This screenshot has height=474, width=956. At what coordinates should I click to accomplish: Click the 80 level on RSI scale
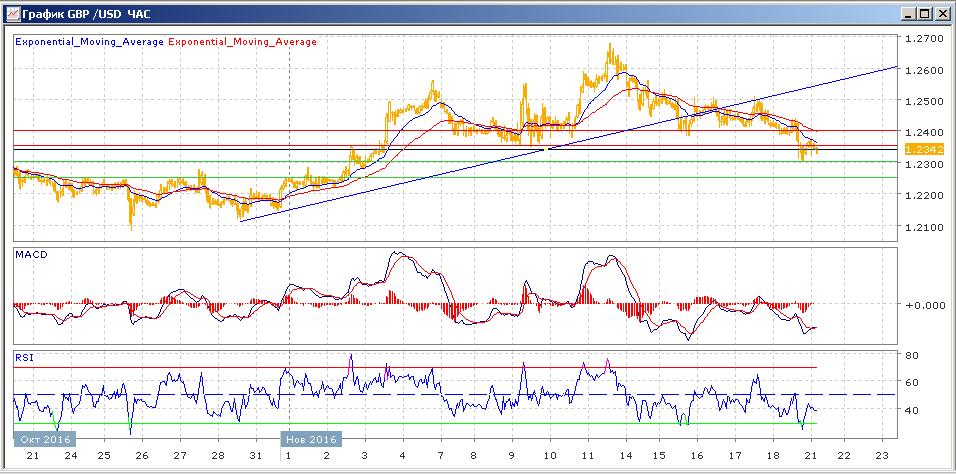pyautogui.click(x=911, y=355)
